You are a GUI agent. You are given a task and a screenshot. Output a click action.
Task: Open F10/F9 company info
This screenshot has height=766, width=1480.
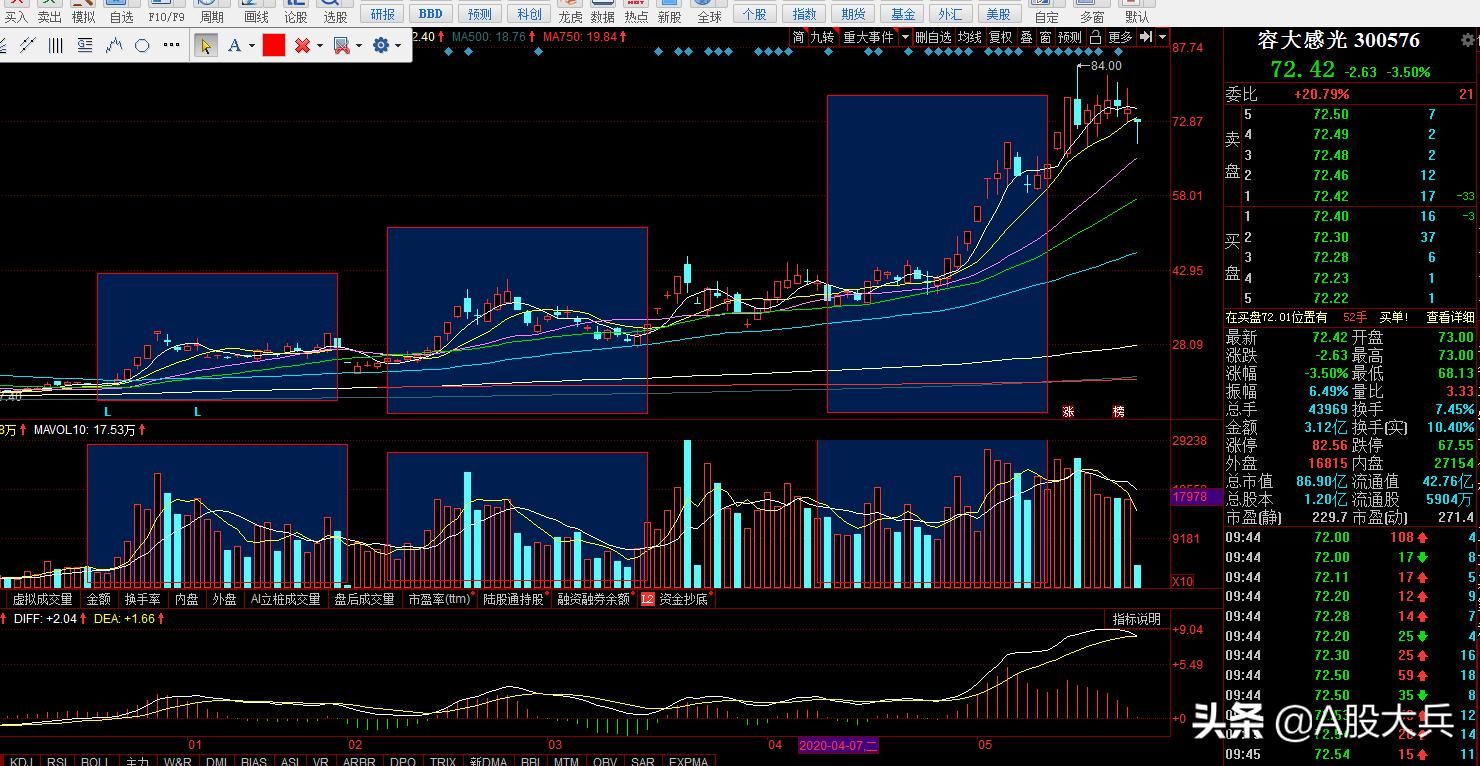pyautogui.click(x=166, y=11)
